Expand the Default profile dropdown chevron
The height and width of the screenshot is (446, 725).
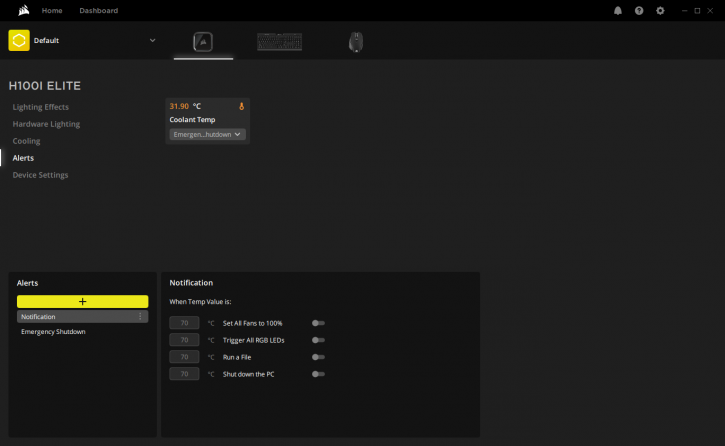153,40
